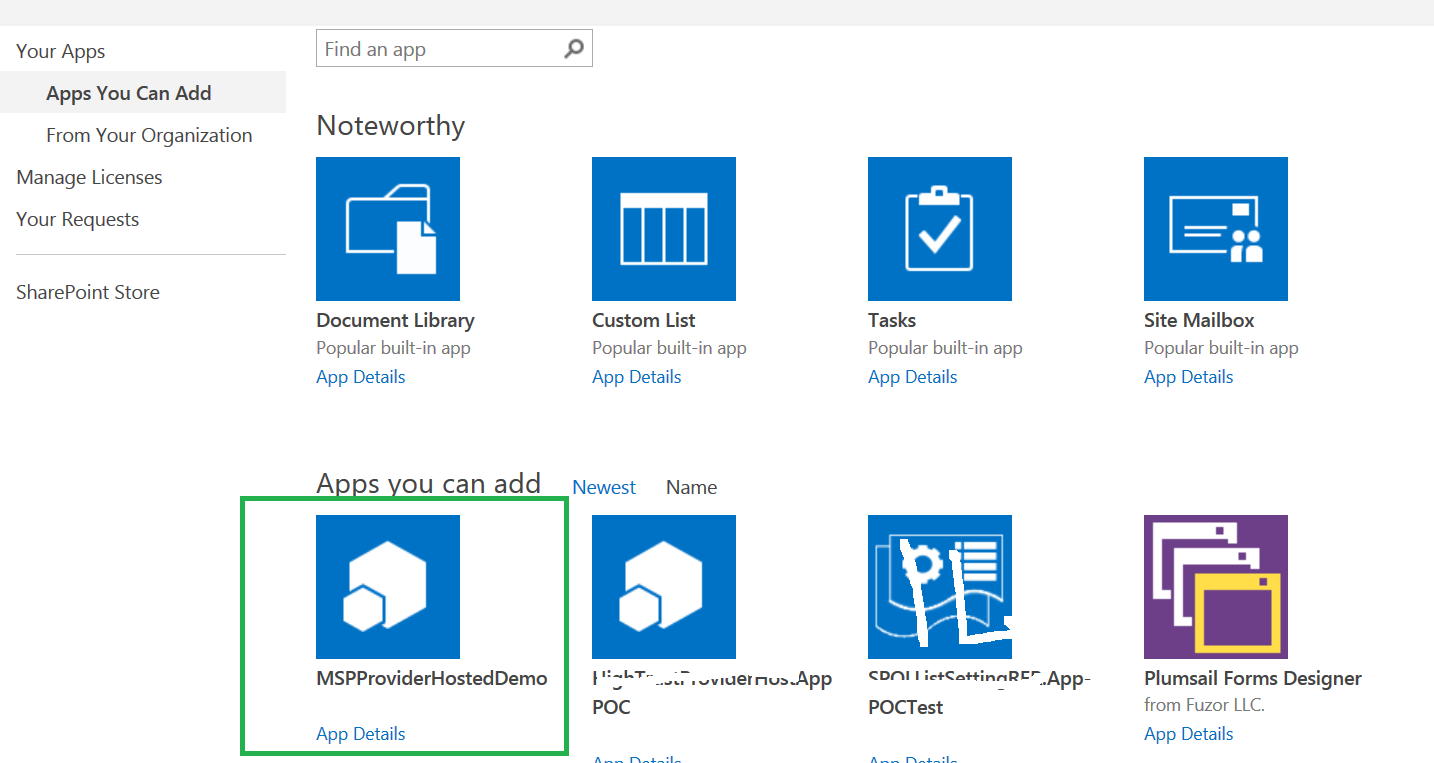Click the Plumsail Forms Designer purple icon

pos(1215,586)
